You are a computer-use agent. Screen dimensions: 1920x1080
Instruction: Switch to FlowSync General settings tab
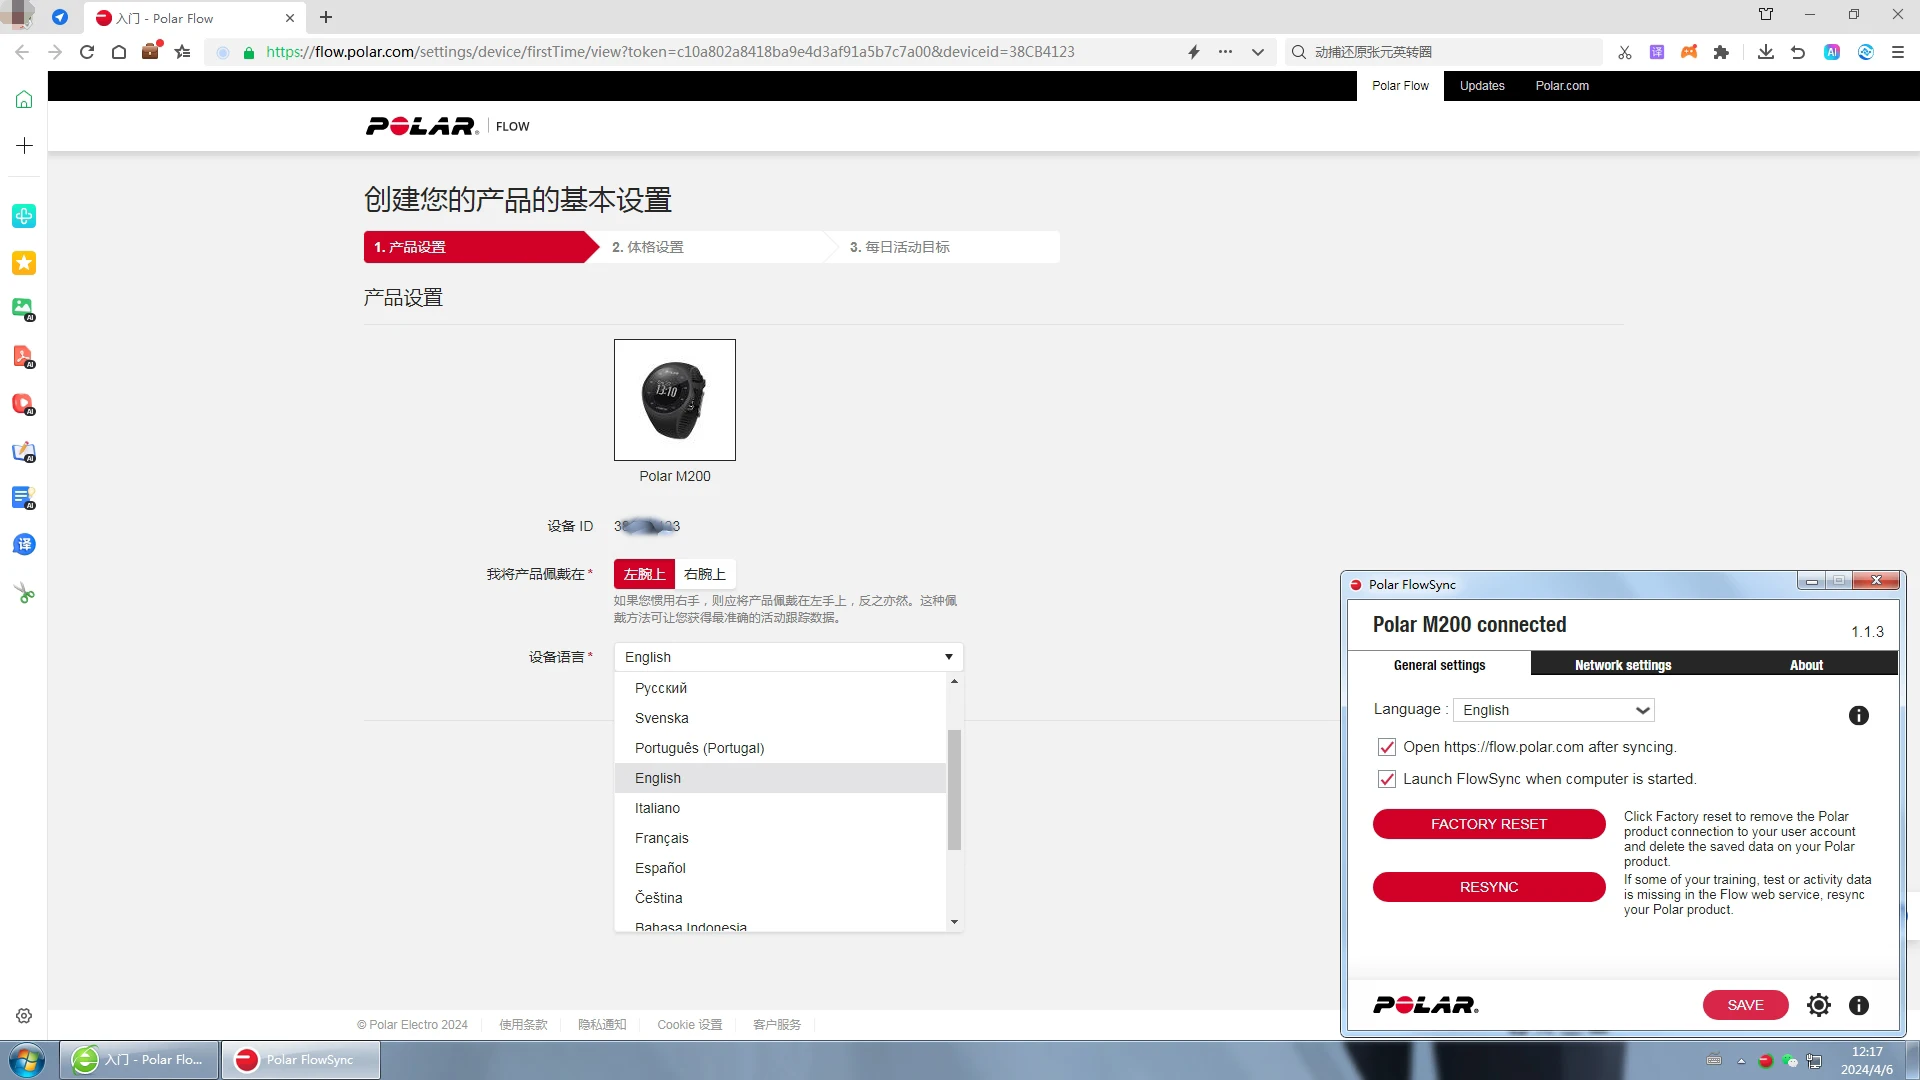(1439, 665)
